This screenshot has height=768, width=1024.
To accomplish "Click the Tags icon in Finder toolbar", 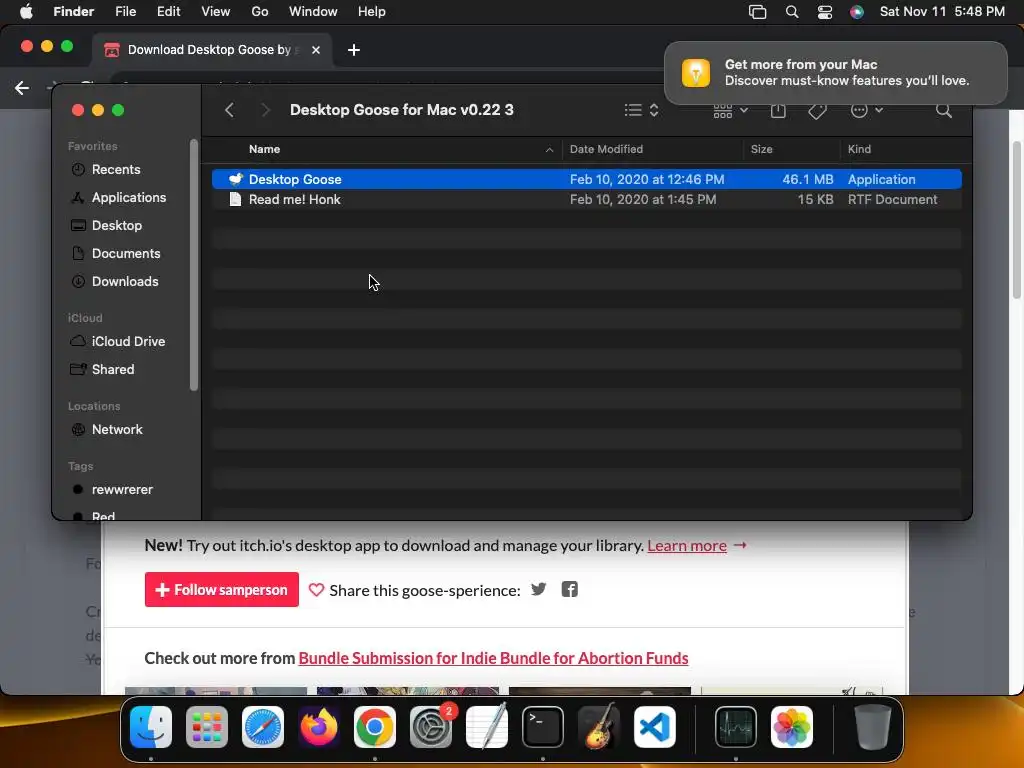I will tap(817, 110).
